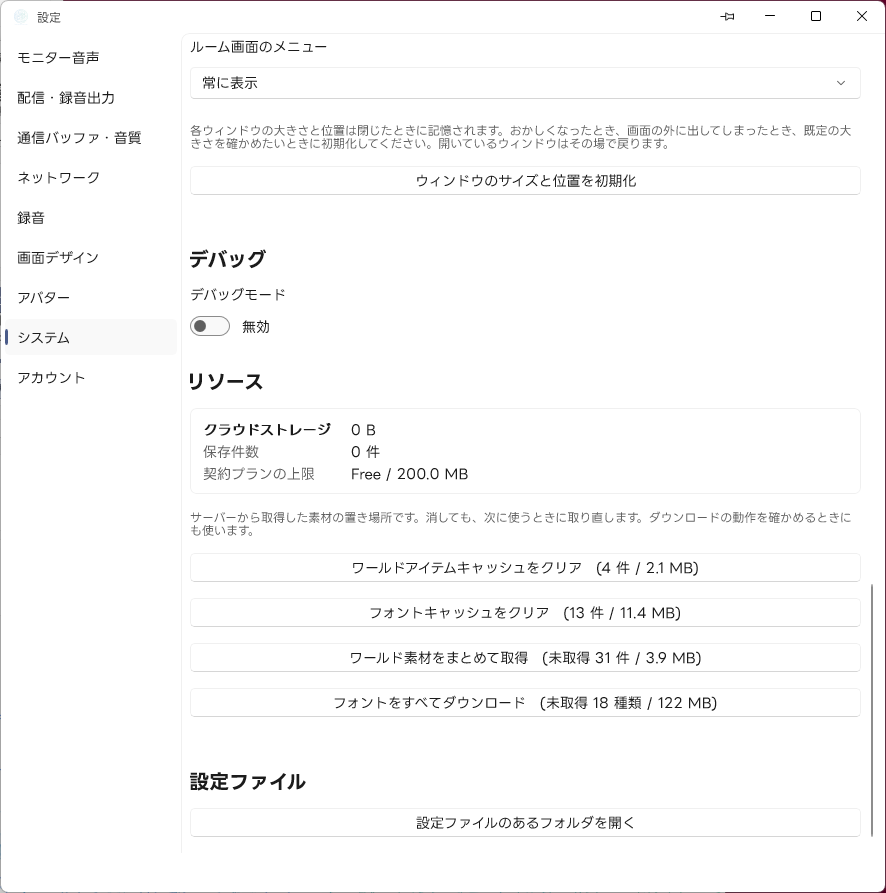Click the Free / 200.0 MB value
The image size is (886, 893).
click(x=409, y=474)
